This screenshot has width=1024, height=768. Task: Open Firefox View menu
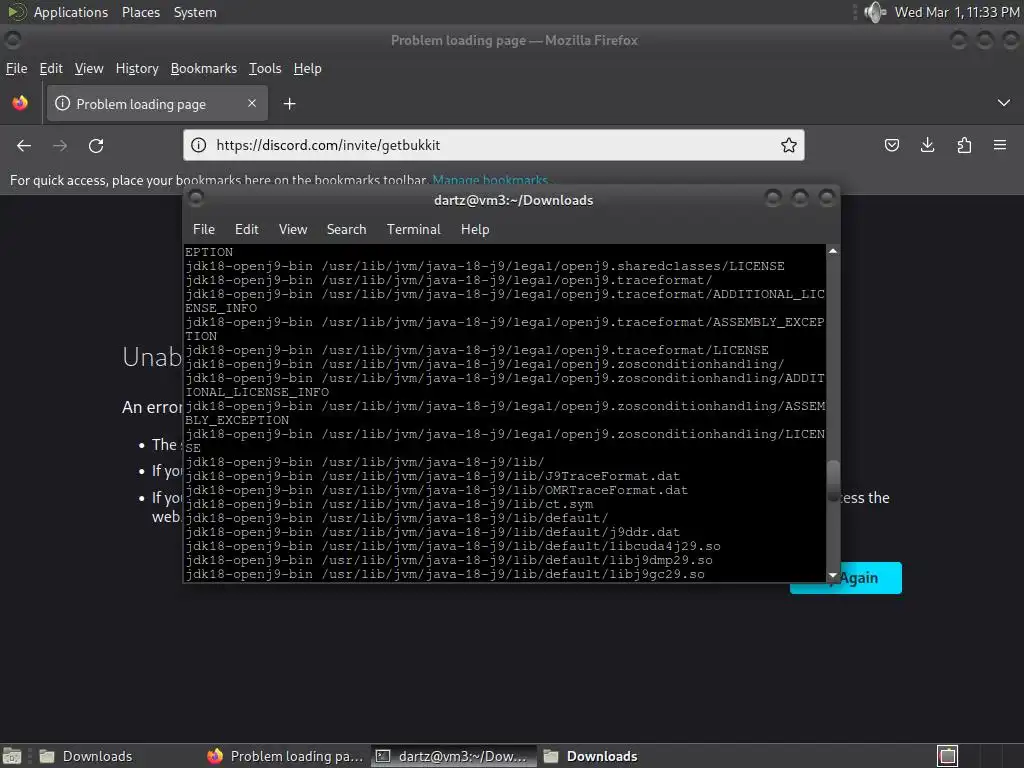[x=89, y=69]
